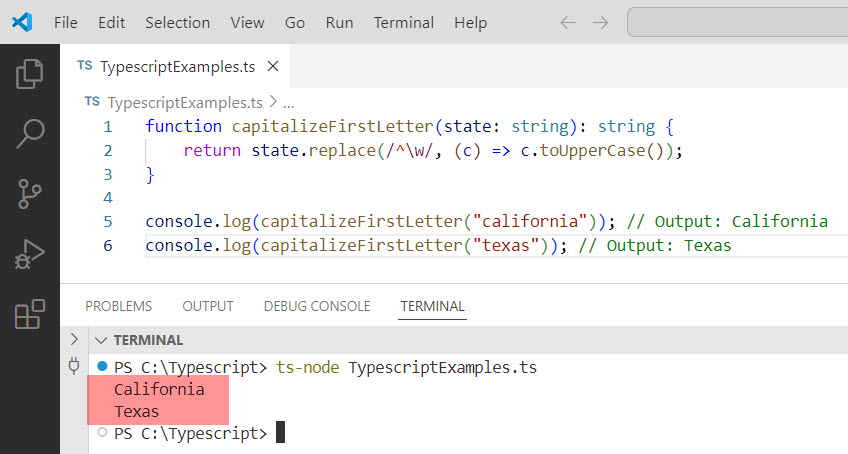
Task: Open the Edit menu
Action: point(111,23)
